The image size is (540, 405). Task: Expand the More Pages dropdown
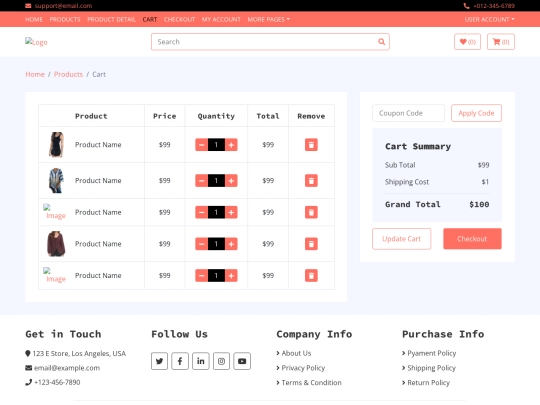point(269,20)
